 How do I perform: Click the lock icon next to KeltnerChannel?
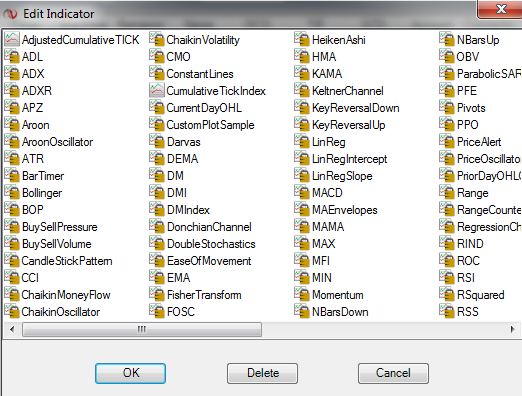tap(302, 90)
